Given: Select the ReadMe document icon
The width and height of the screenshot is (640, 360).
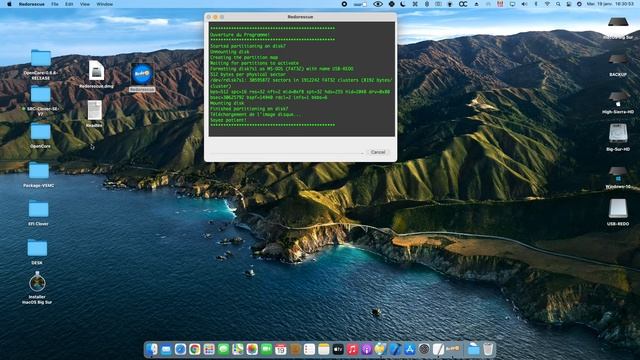Looking at the screenshot, I should point(95,110).
